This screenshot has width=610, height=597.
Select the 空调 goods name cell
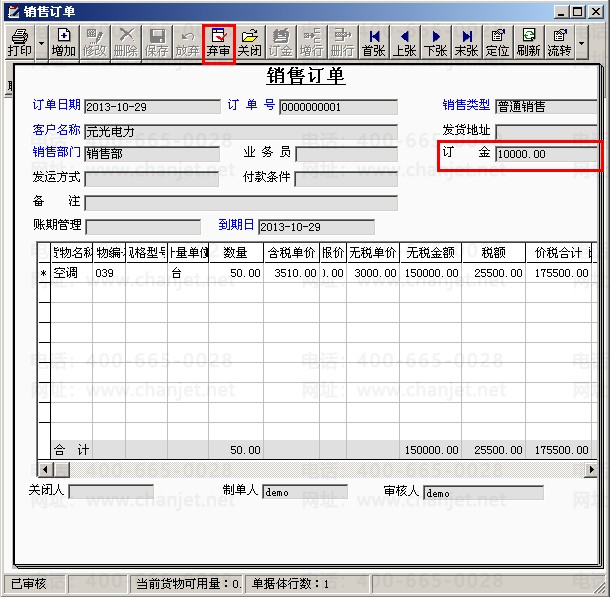(72, 273)
